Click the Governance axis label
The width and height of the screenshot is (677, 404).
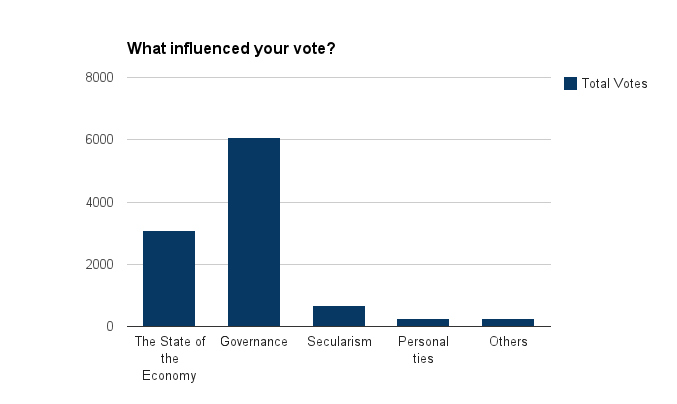point(254,341)
